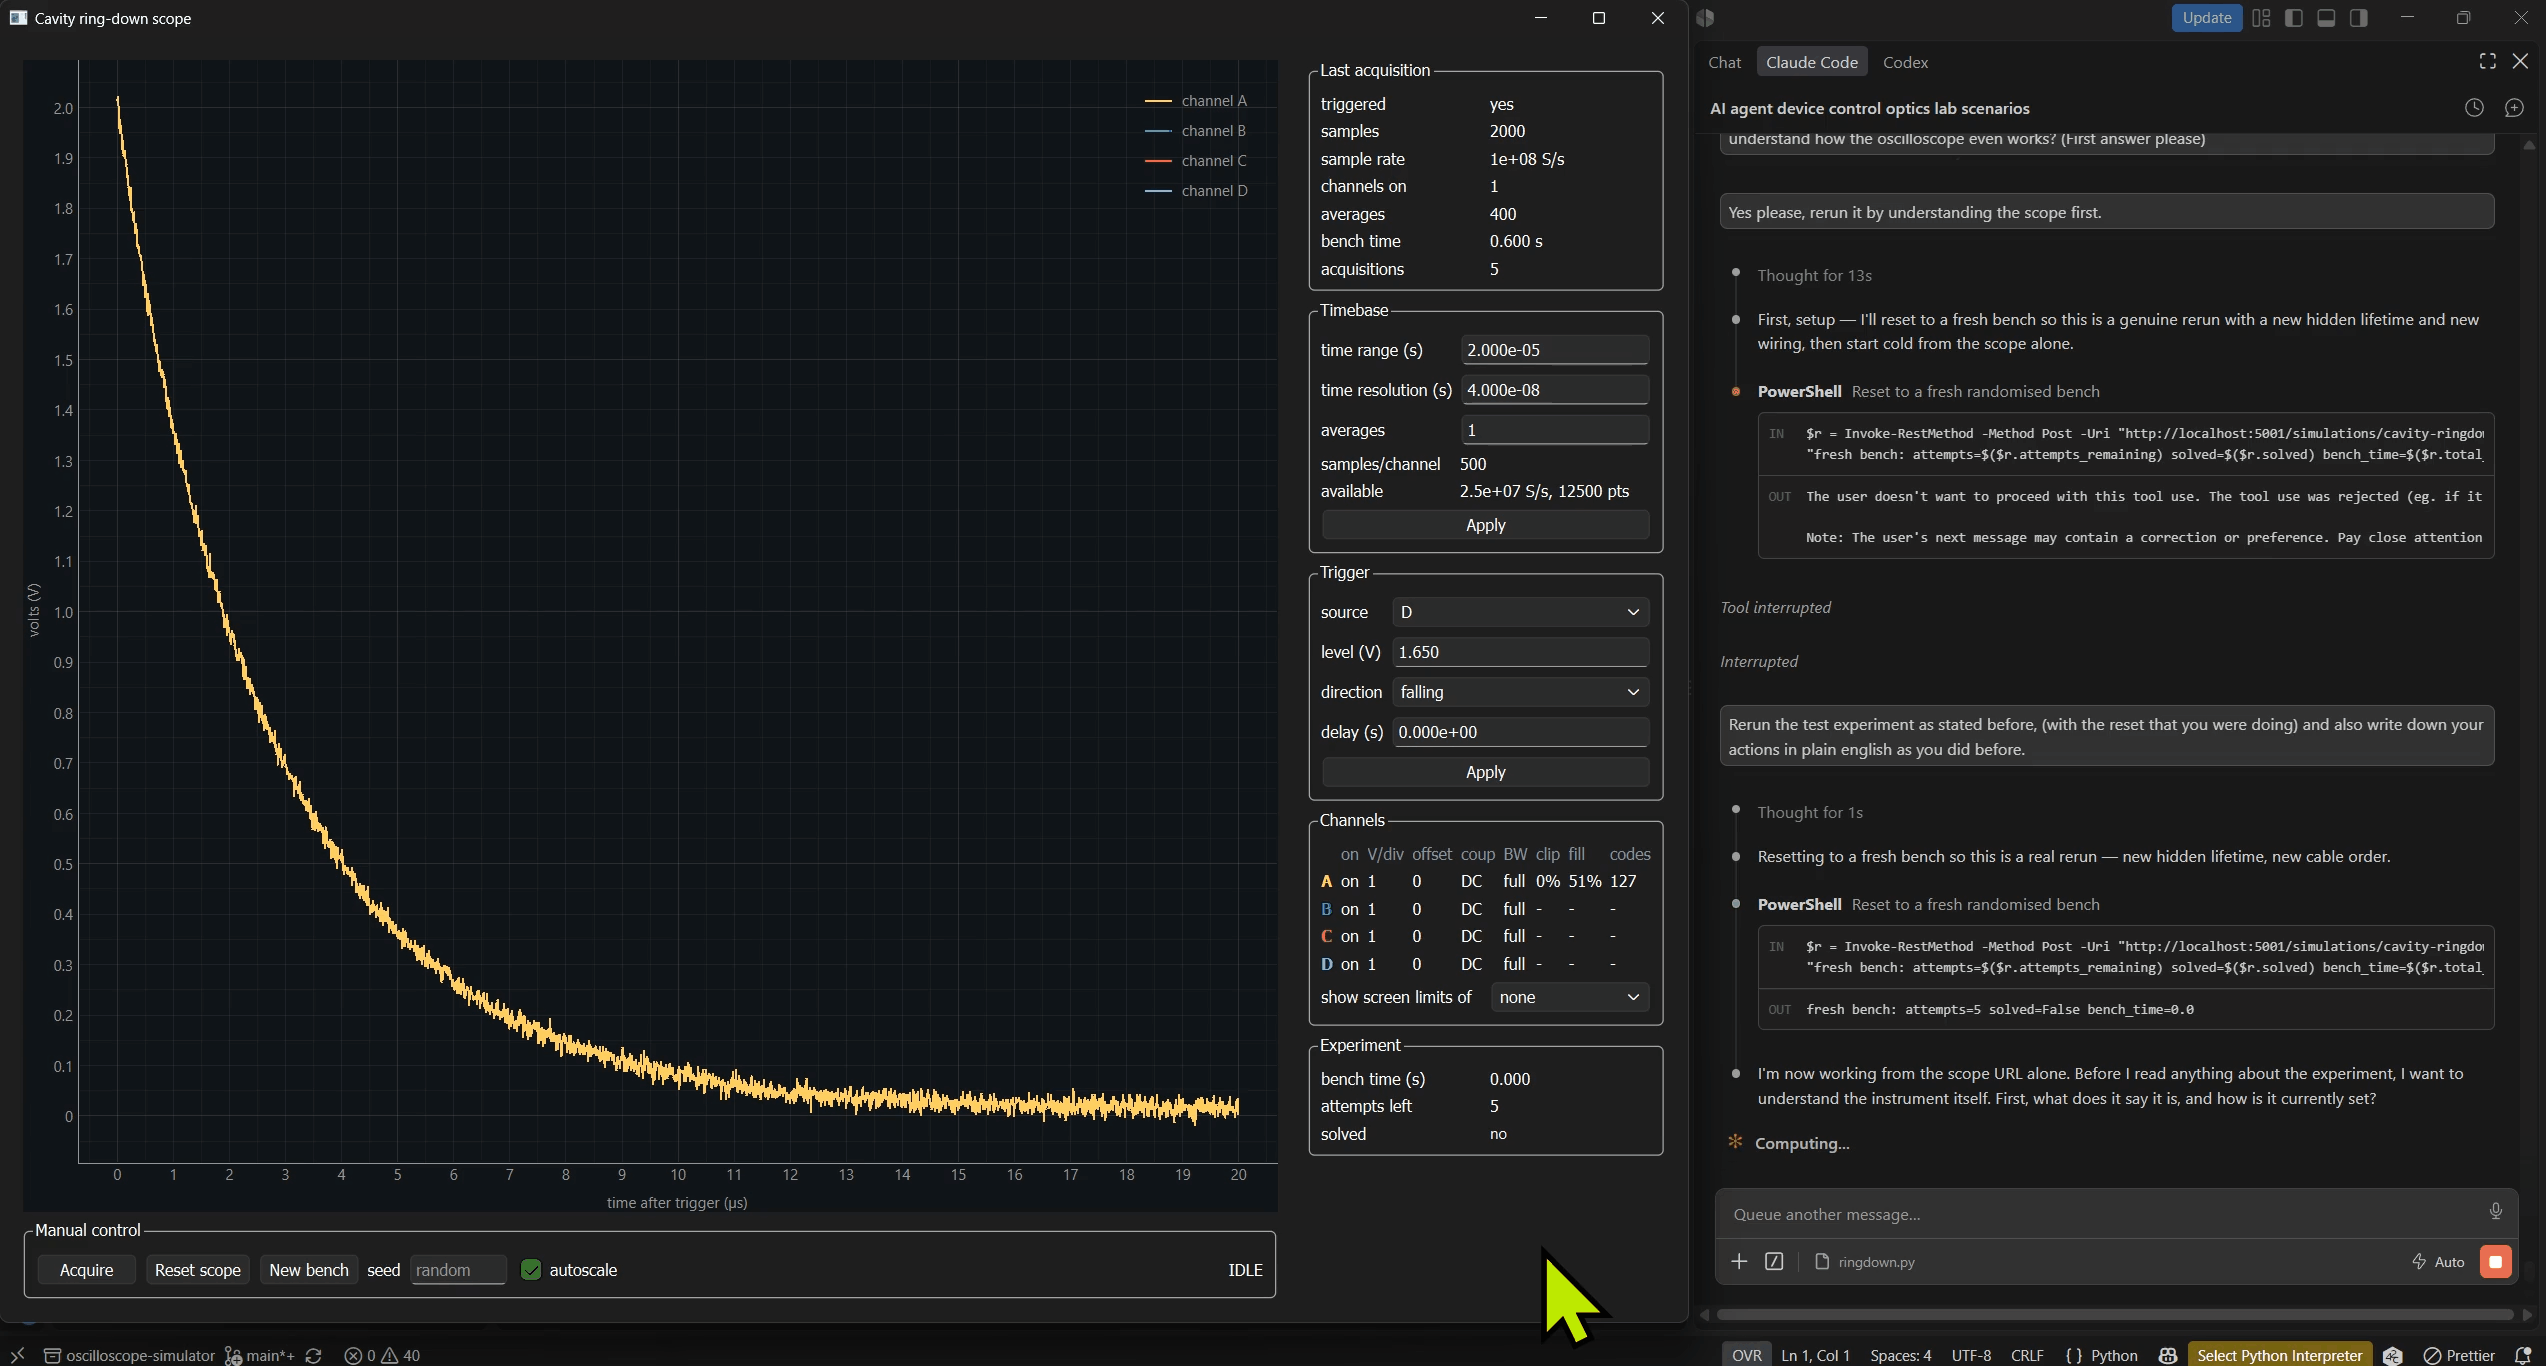Toggle OVR overtype mode indicator

pyautogui.click(x=1747, y=1355)
